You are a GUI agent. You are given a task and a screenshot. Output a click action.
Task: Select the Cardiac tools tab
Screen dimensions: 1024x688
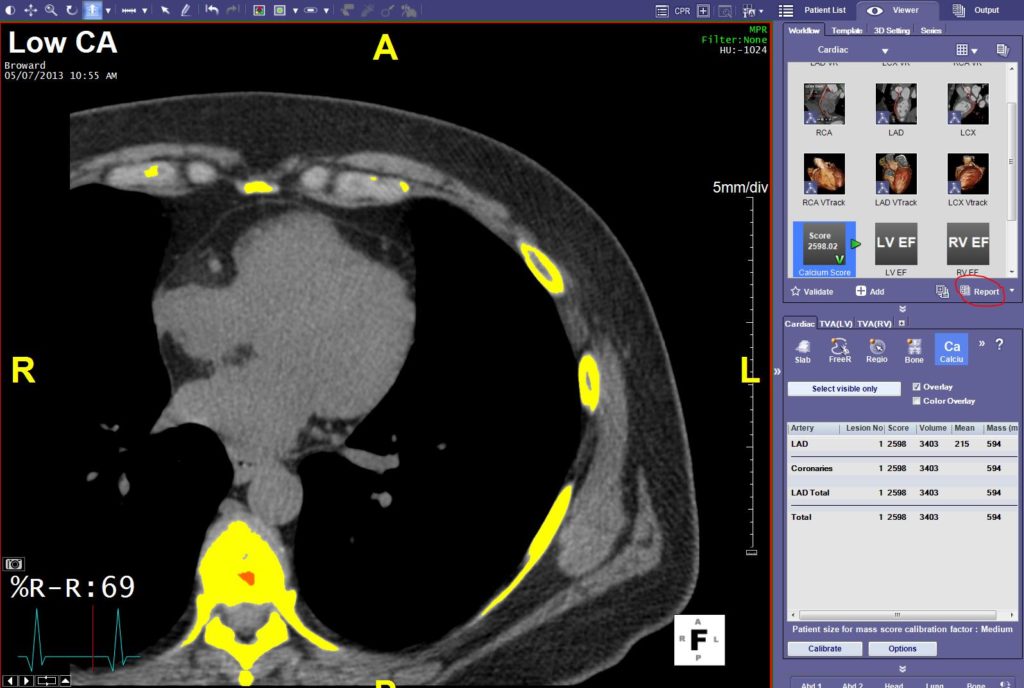799,323
